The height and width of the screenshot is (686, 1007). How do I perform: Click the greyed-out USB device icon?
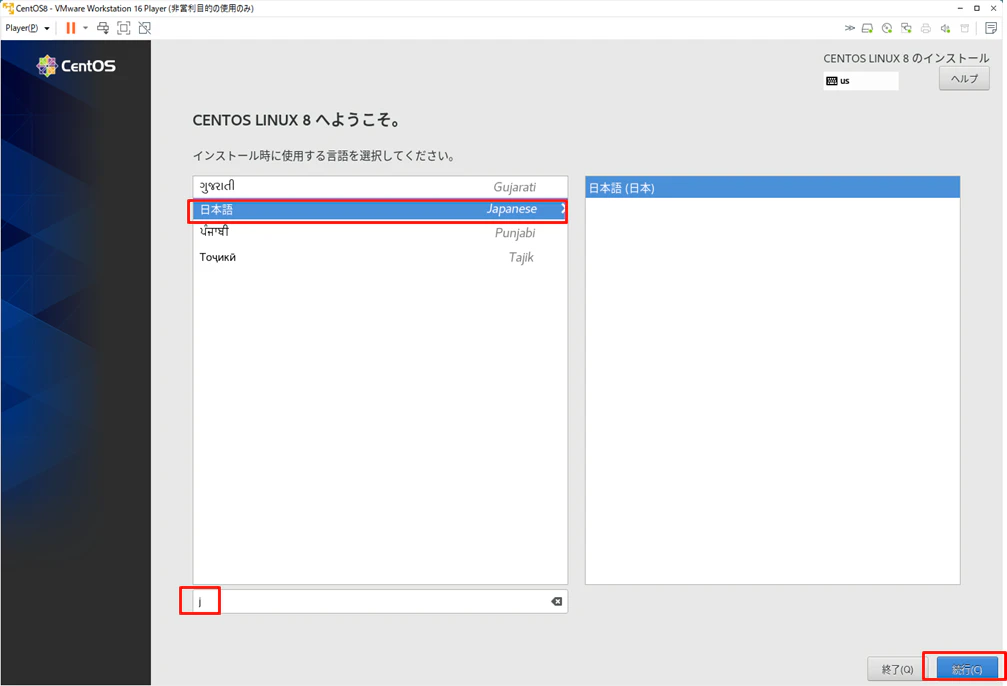tap(965, 28)
